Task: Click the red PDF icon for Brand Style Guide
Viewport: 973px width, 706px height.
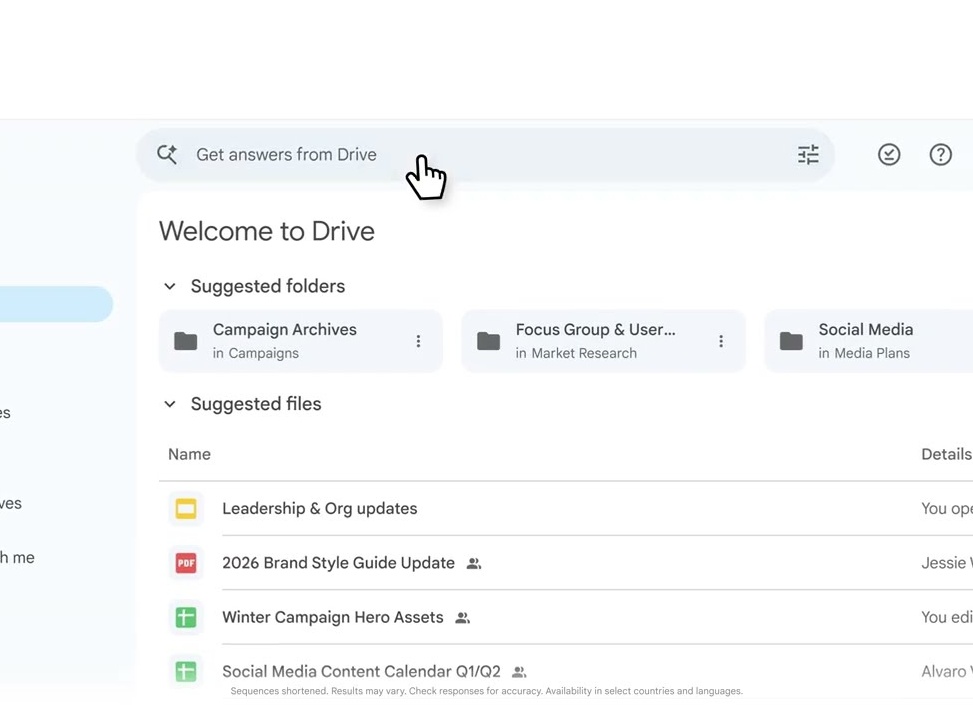Action: pos(186,563)
